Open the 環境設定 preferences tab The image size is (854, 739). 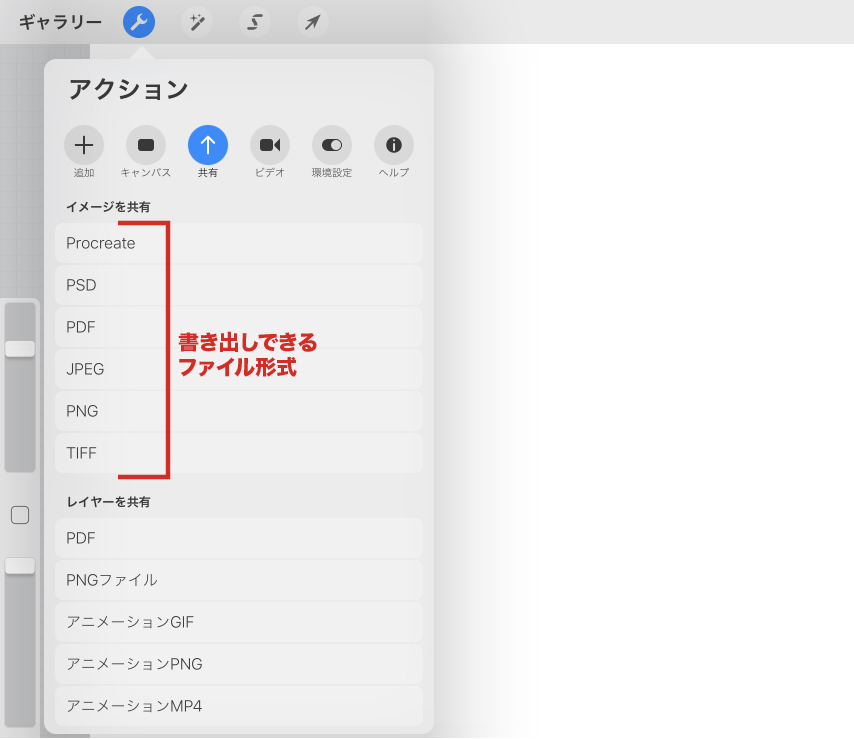click(x=332, y=152)
